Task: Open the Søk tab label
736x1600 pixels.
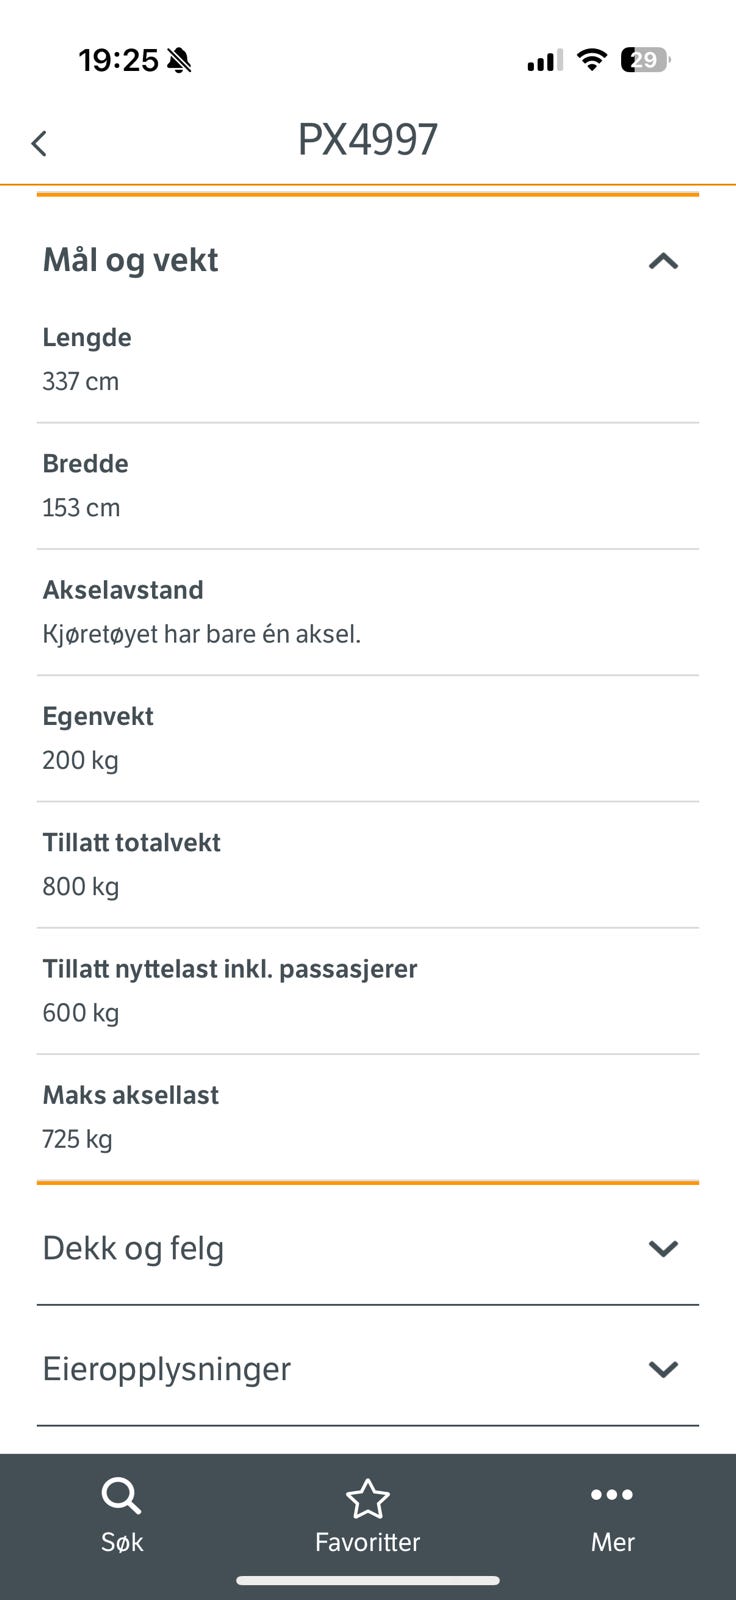Action: coord(122,1542)
